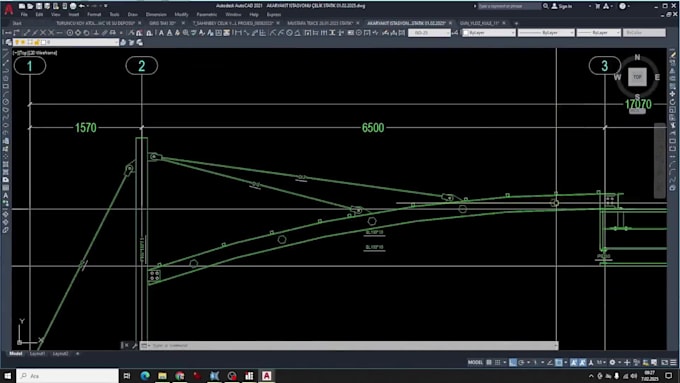
Task: Toggle Ortho mode in status bar
Action: (x=513, y=363)
